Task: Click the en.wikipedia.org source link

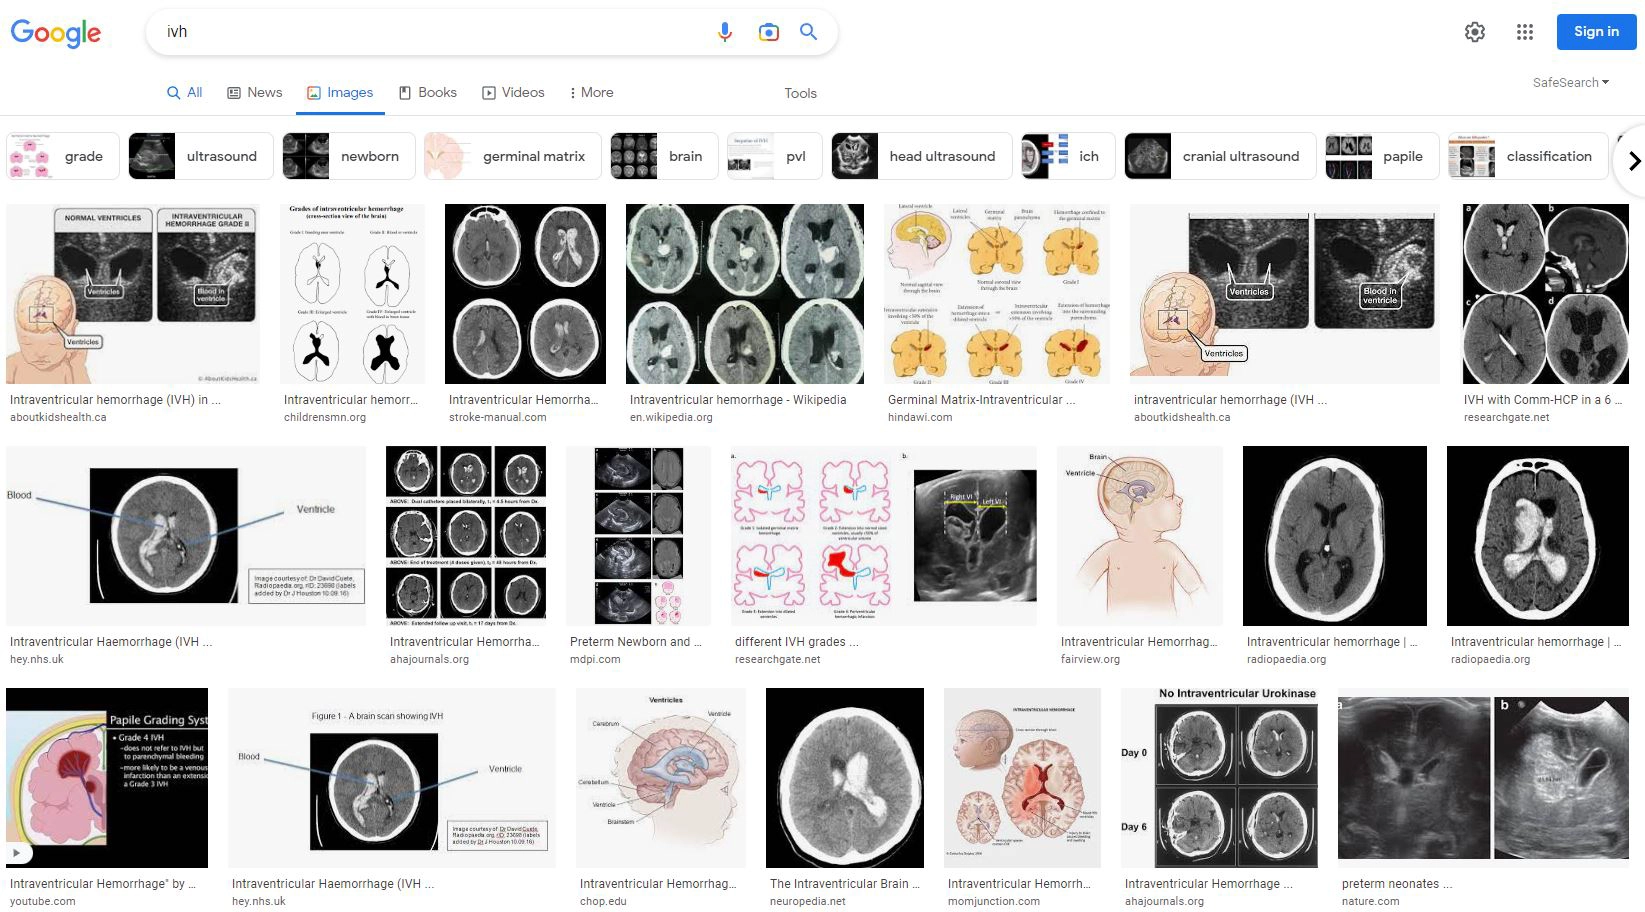Action: point(671,418)
